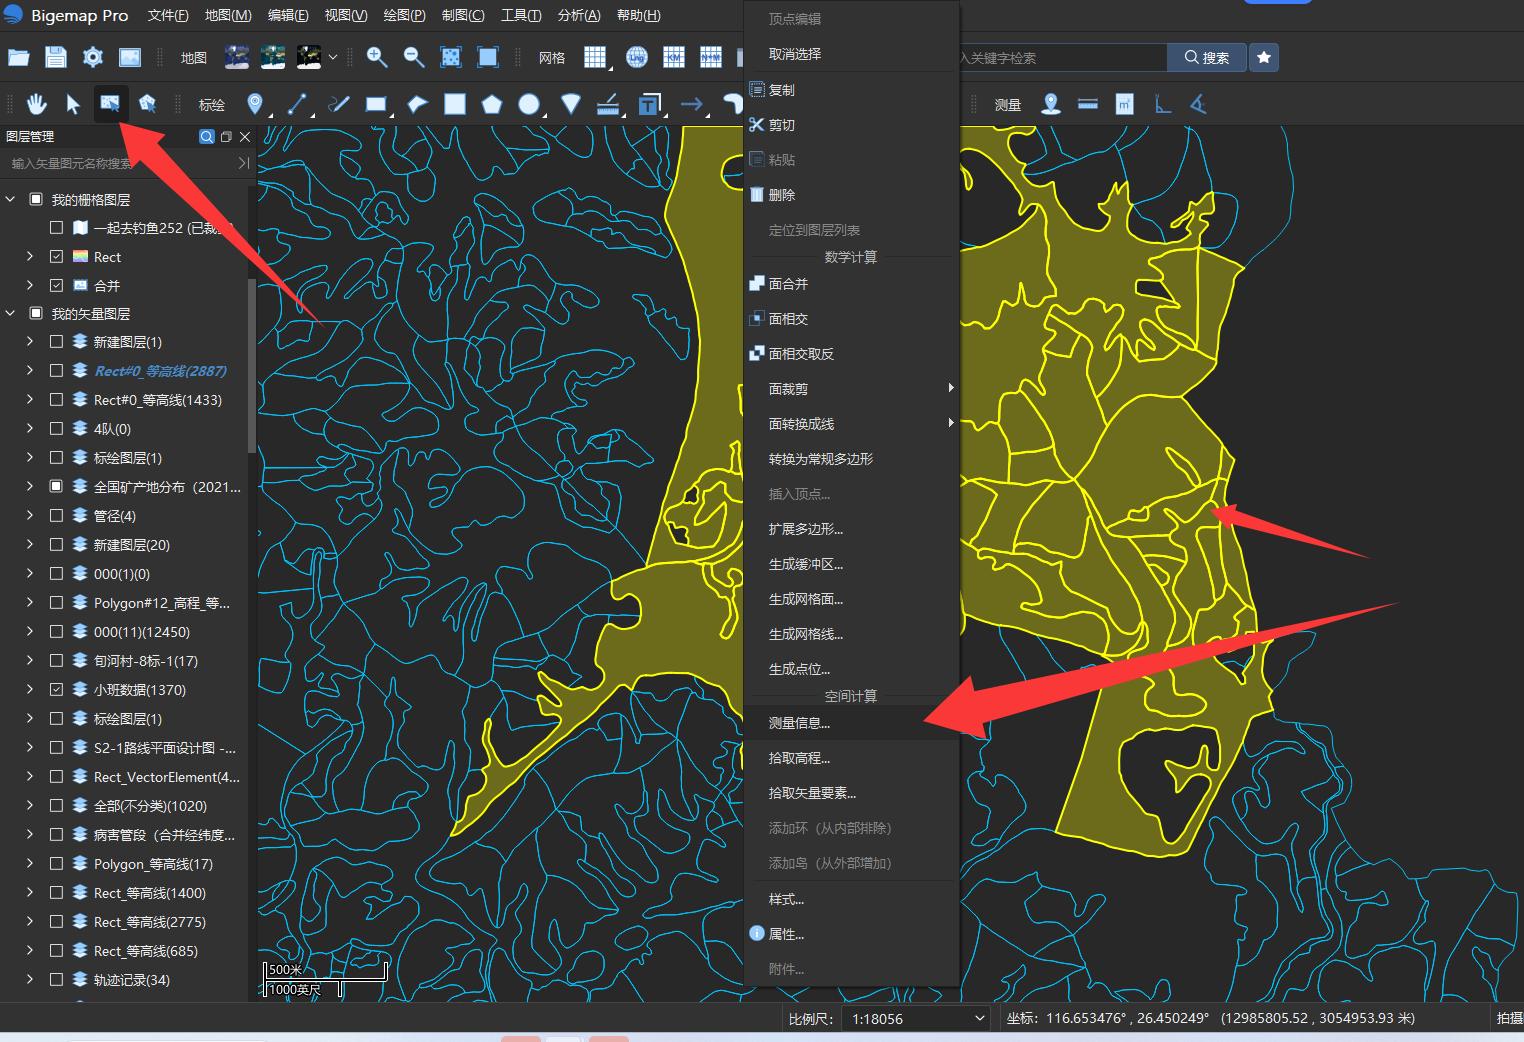Screen dimensions: 1524x1042
Task: Open the 分析(A) menu
Action: point(579,15)
